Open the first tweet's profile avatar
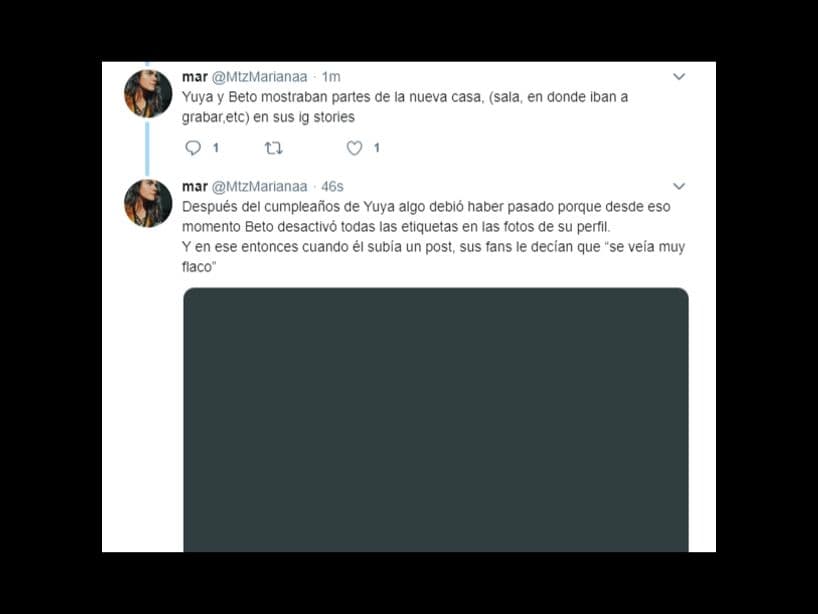This screenshot has height=614, width=818. [148, 94]
